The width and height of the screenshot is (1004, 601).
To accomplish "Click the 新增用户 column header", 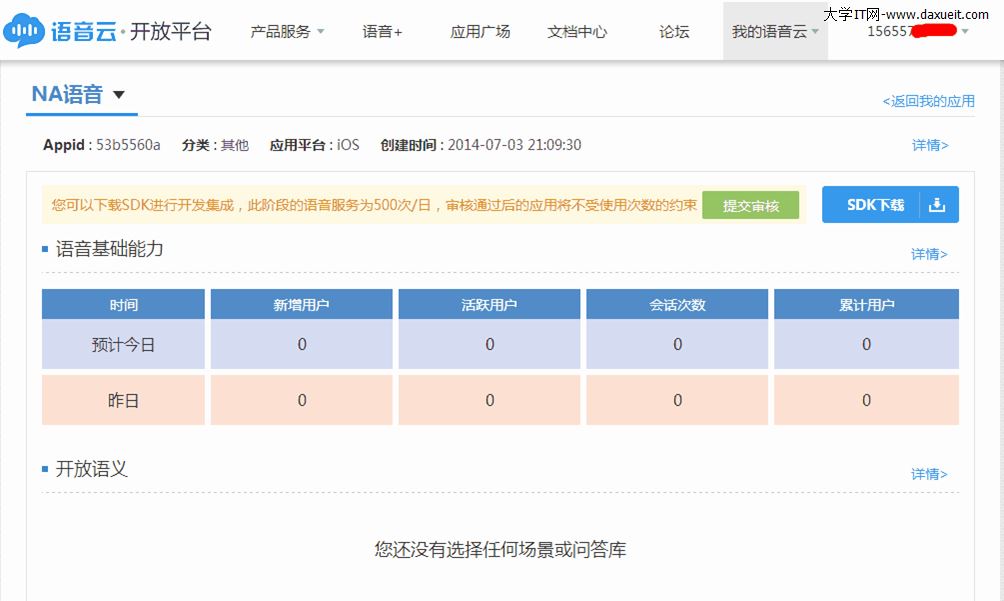I will coord(301,305).
